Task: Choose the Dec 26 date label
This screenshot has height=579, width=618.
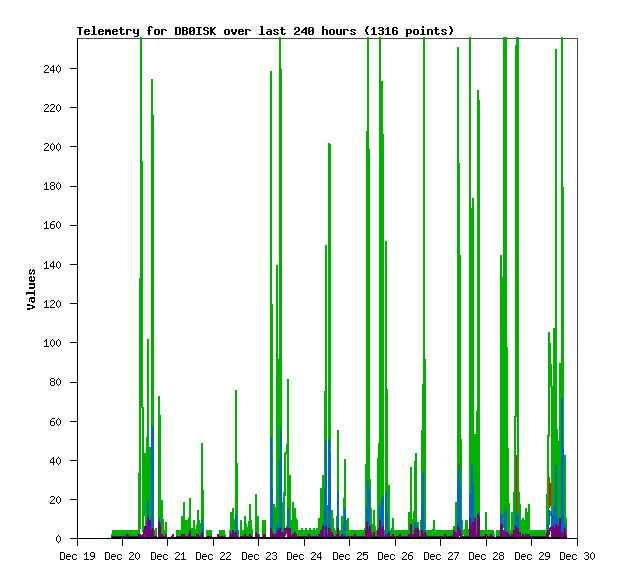Action: click(x=395, y=556)
